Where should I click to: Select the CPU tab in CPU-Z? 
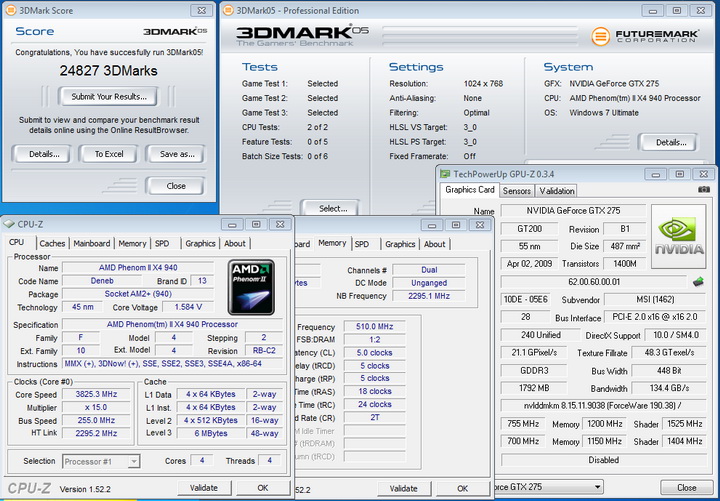[x=17, y=242]
